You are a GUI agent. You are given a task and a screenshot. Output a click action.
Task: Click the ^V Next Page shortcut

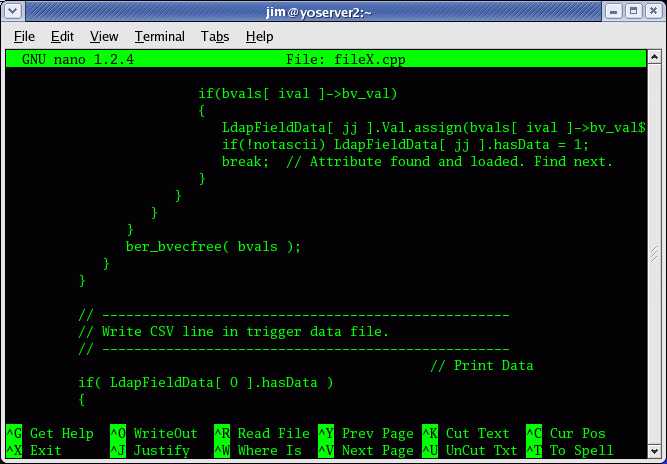coord(365,450)
